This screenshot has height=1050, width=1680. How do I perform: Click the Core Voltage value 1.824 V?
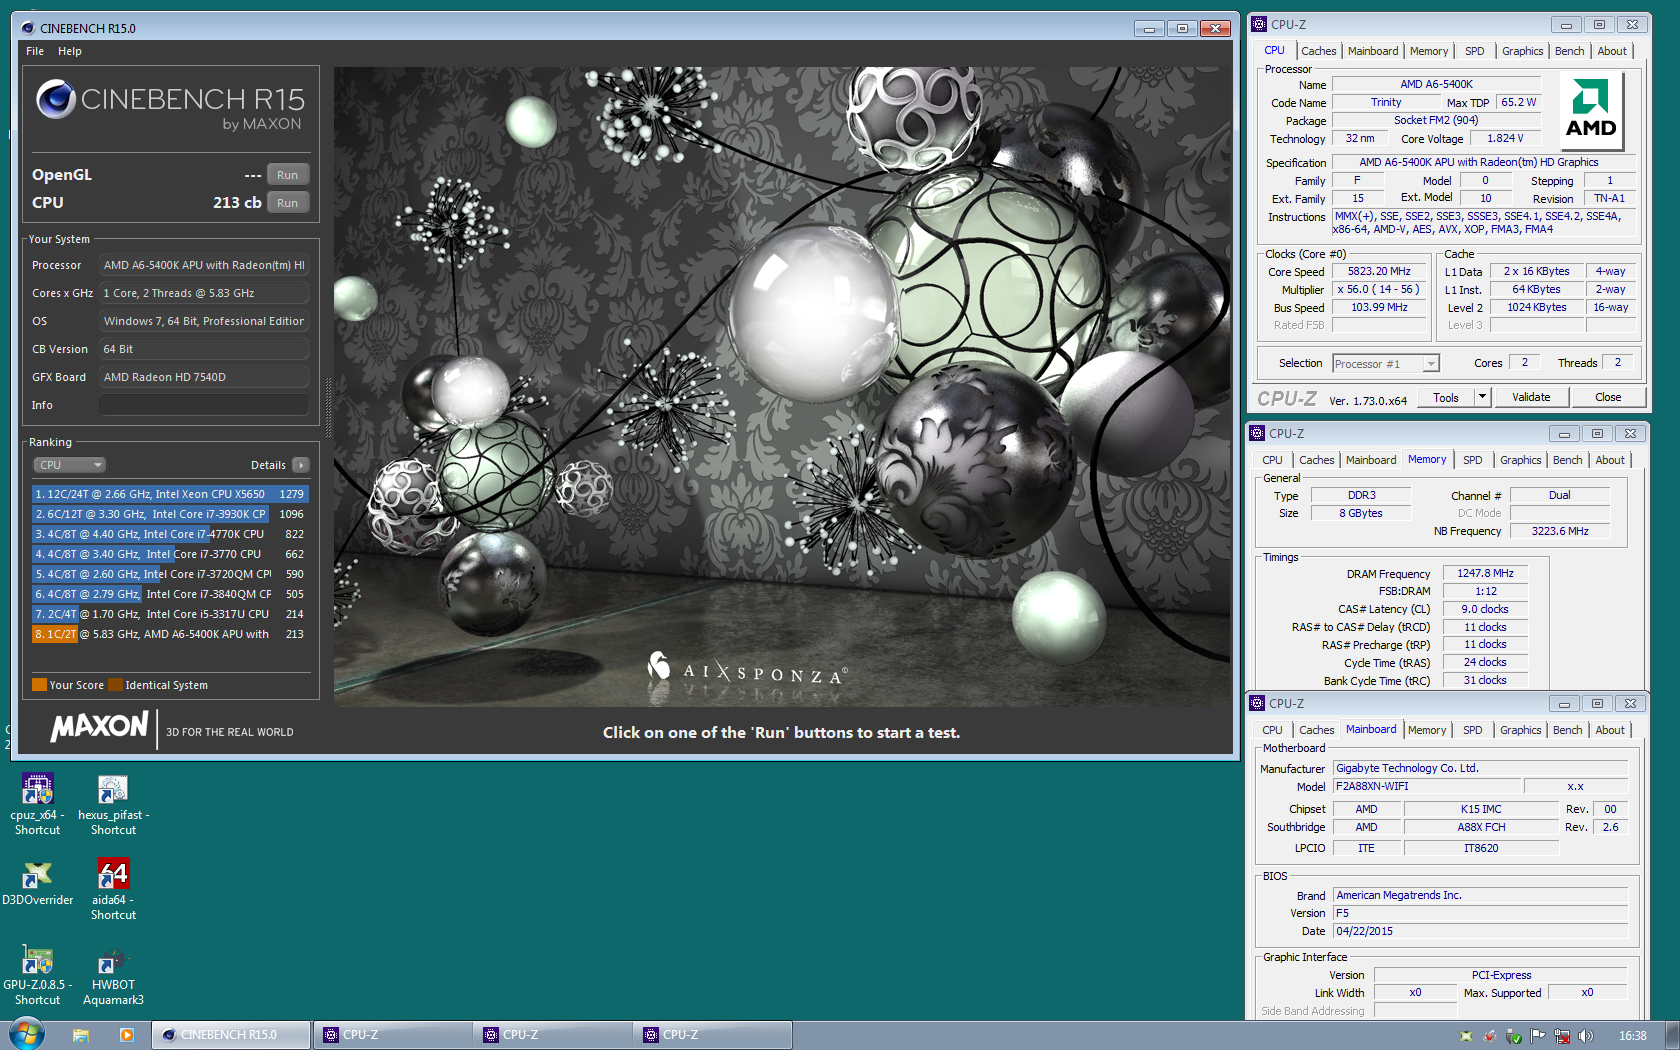tap(1505, 139)
